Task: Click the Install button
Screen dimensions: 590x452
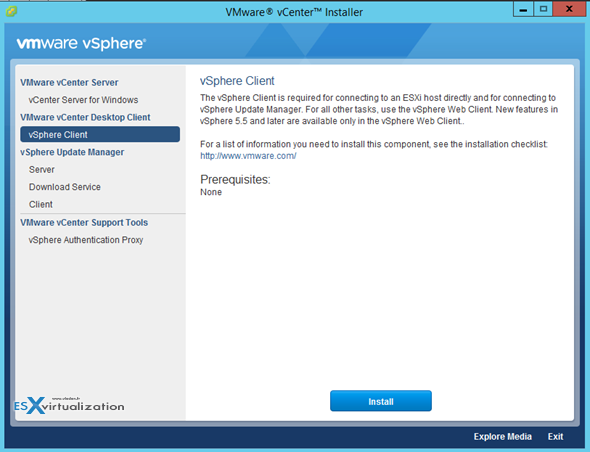Action: [381, 401]
